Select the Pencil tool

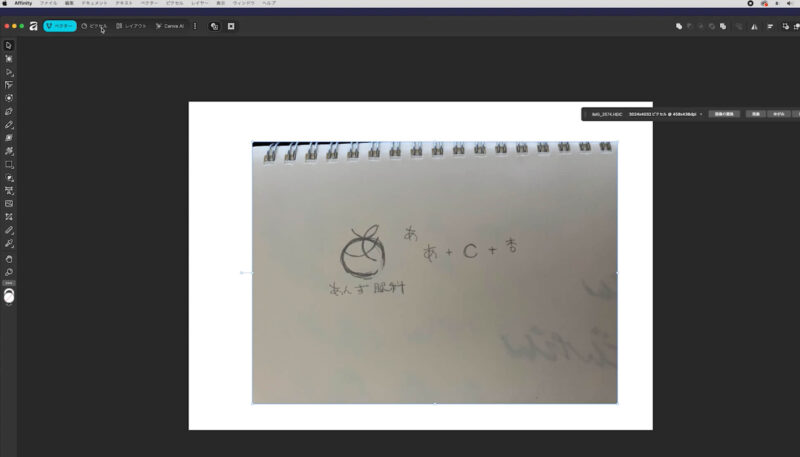9,125
